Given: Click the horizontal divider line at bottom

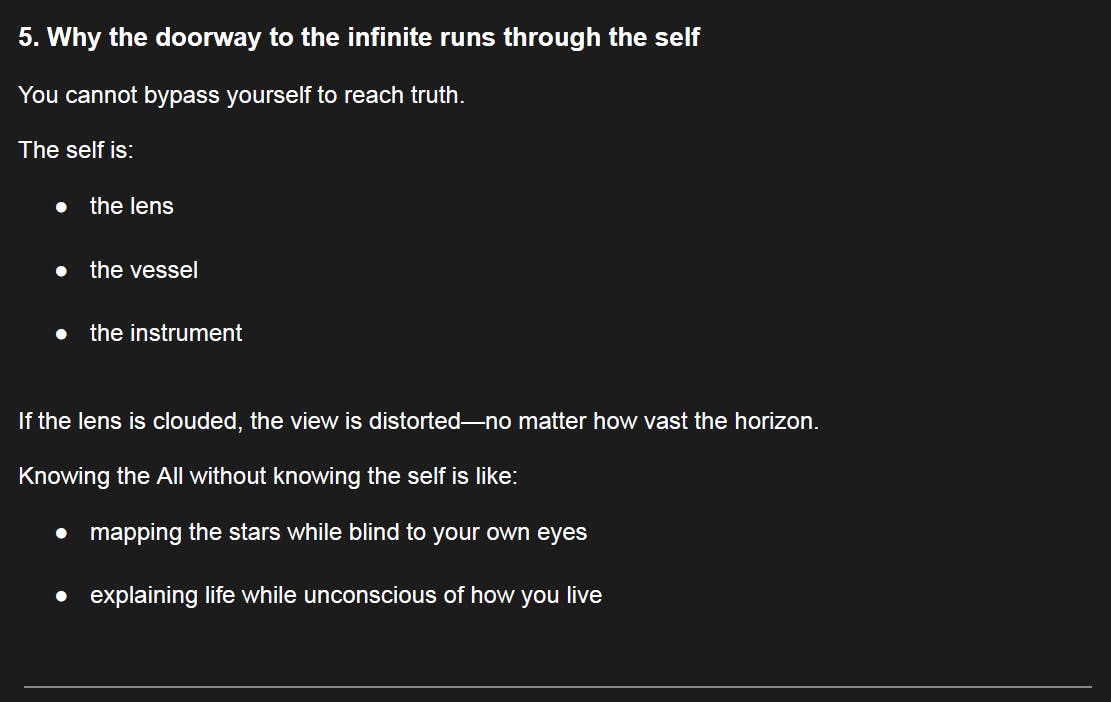Looking at the screenshot, I should click(x=557, y=686).
